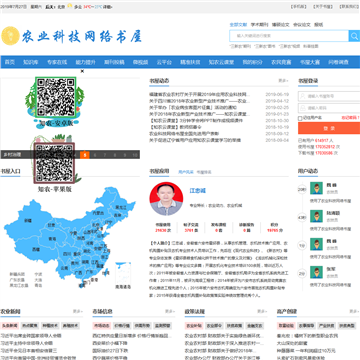Select the 学术期刊 search tab
This screenshot has width=360, height=360.
[x=259, y=25]
